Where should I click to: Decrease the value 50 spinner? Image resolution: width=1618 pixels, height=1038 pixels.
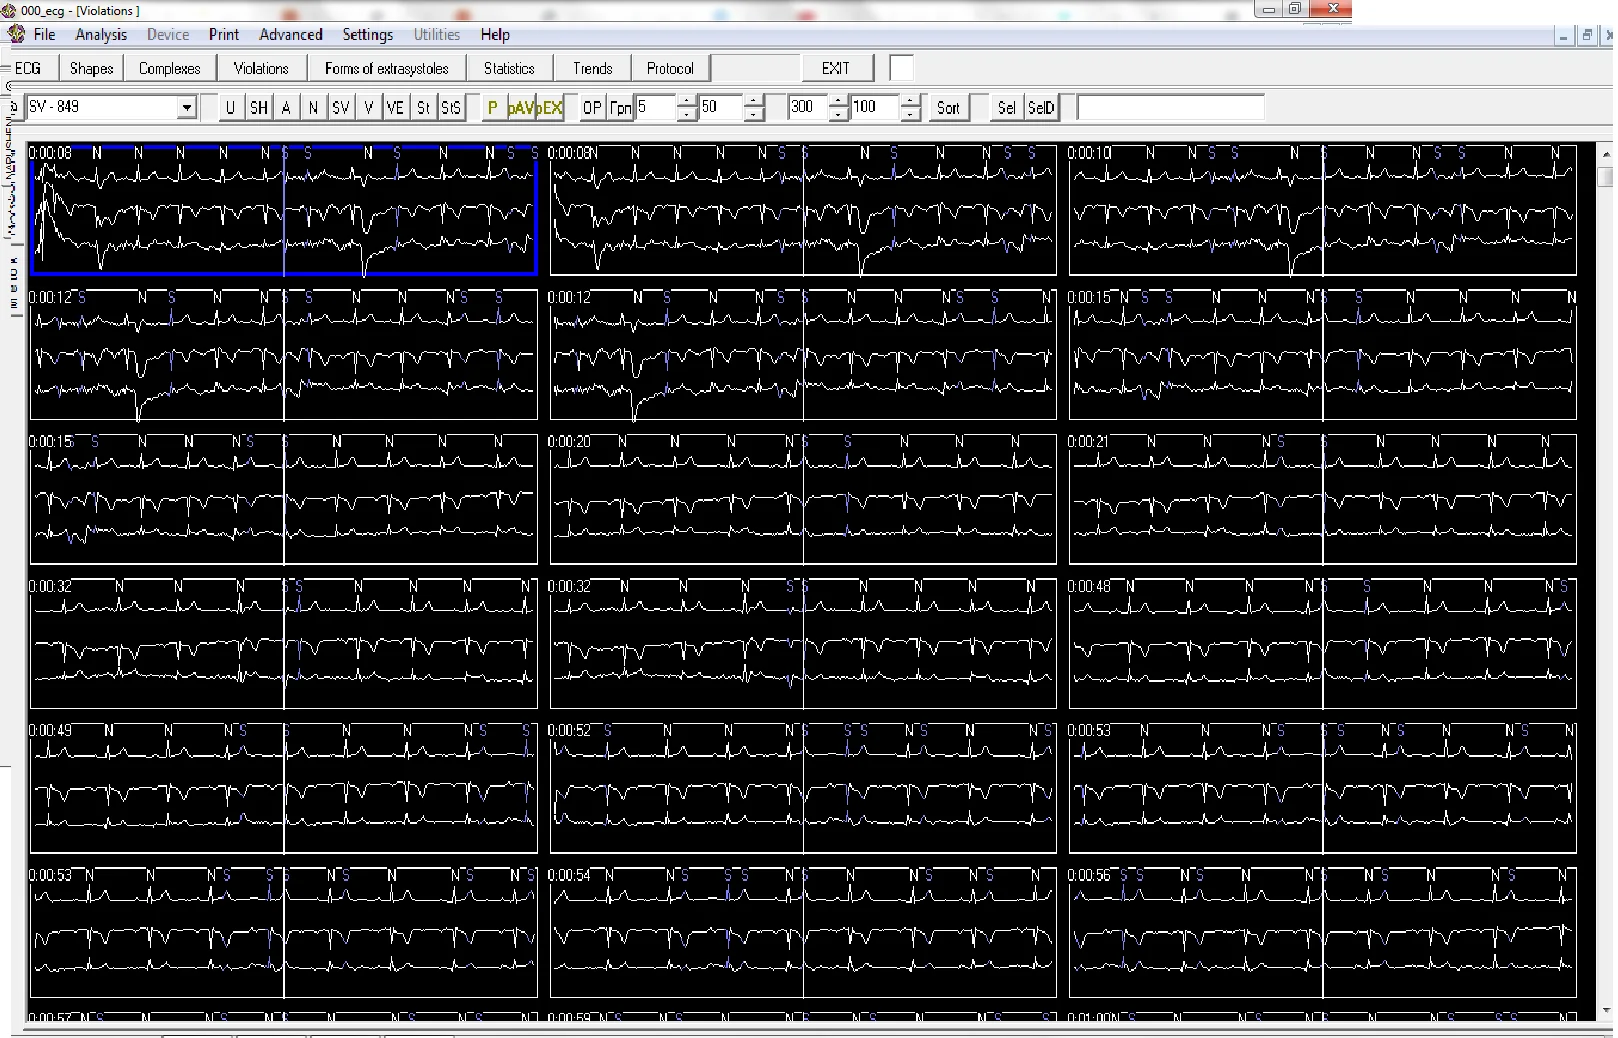tap(755, 114)
